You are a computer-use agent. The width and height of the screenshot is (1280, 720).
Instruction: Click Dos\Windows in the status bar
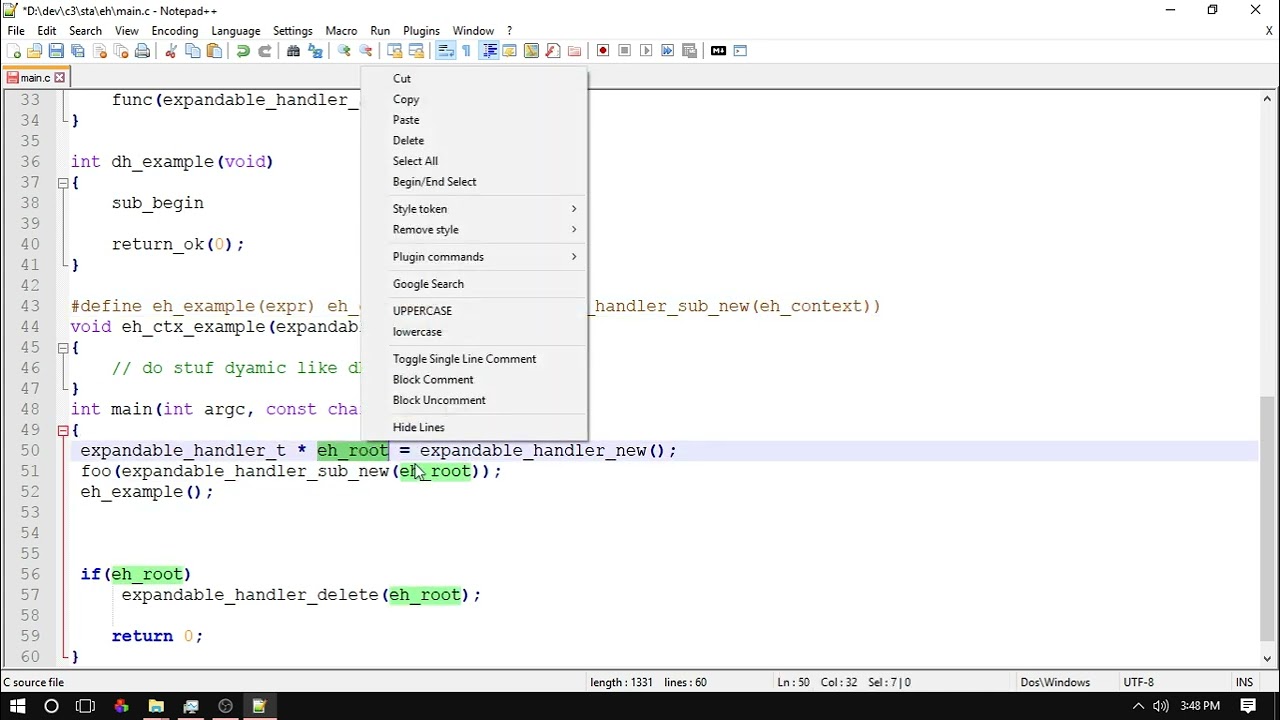1055,682
